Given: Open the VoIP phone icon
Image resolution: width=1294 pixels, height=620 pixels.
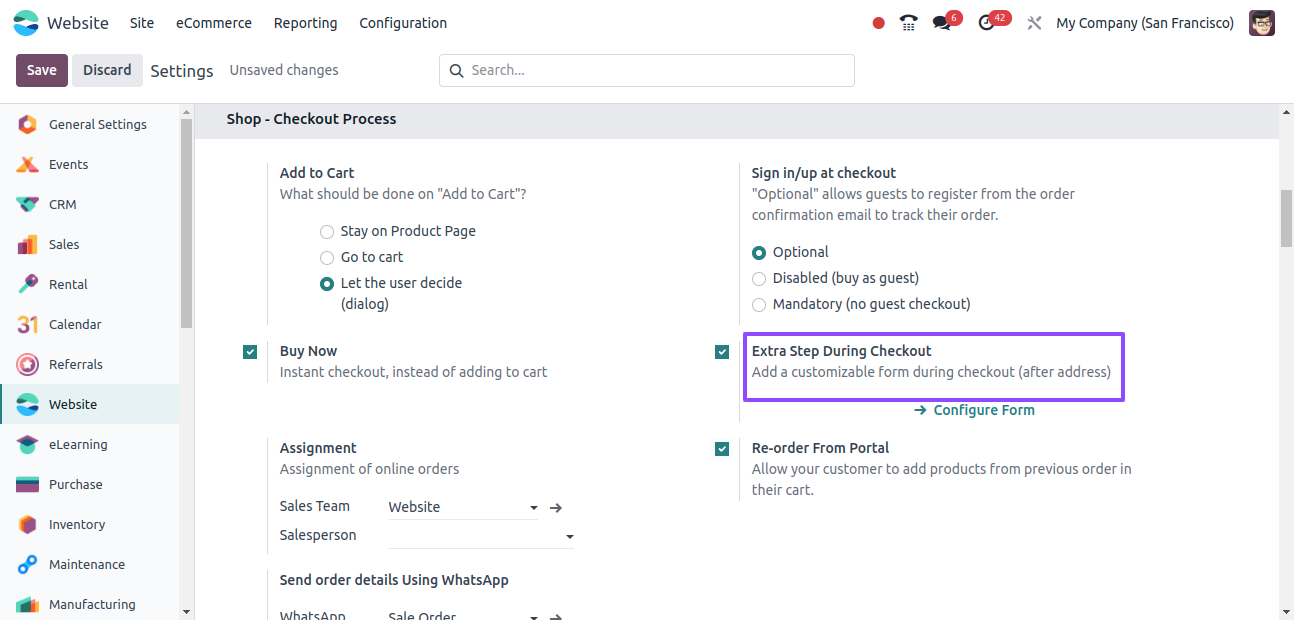Looking at the screenshot, I should pos(908,23).
